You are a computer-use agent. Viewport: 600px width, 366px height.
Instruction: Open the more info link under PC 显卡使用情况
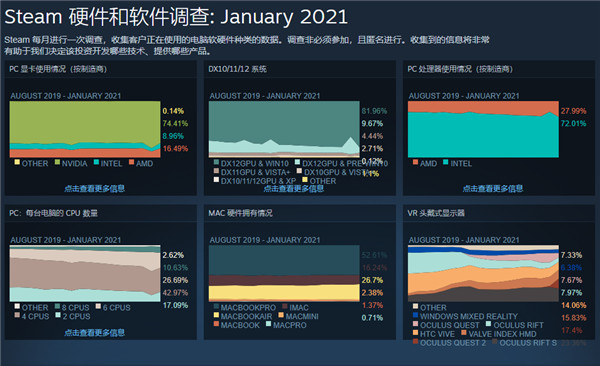point(94,188)
